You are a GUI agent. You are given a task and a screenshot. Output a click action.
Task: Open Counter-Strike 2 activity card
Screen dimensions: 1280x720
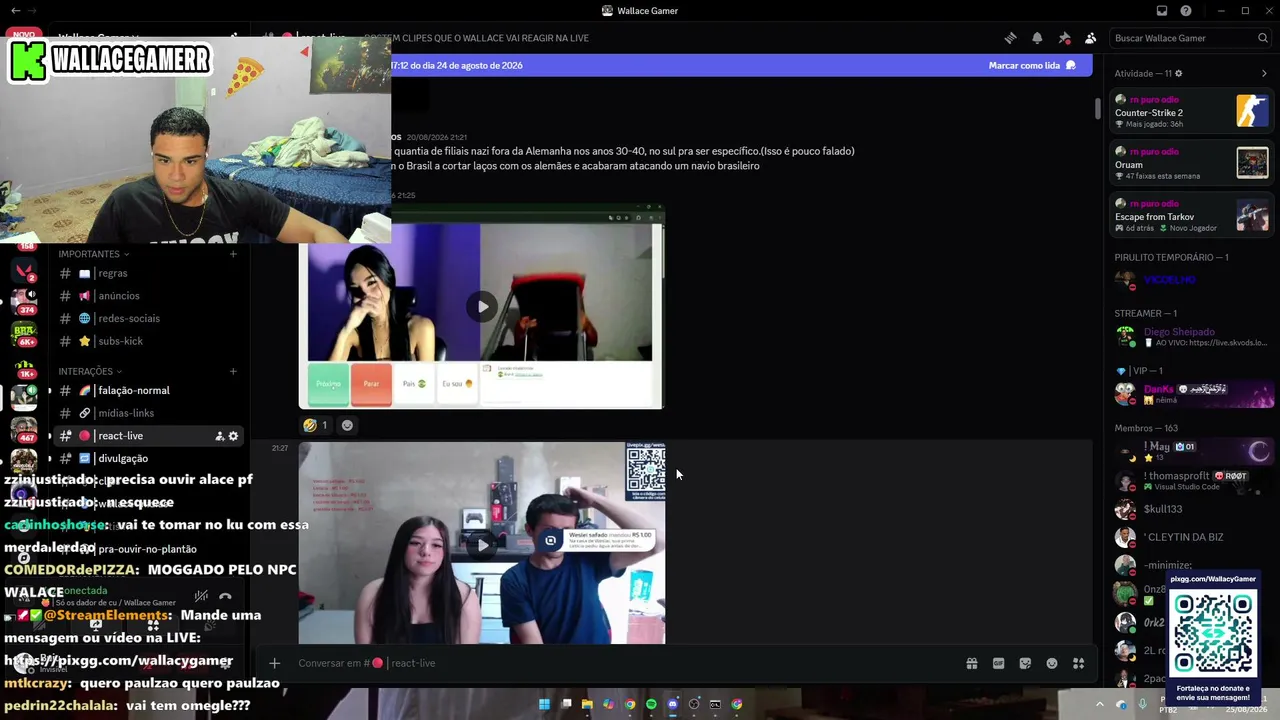coord(1192,111)
